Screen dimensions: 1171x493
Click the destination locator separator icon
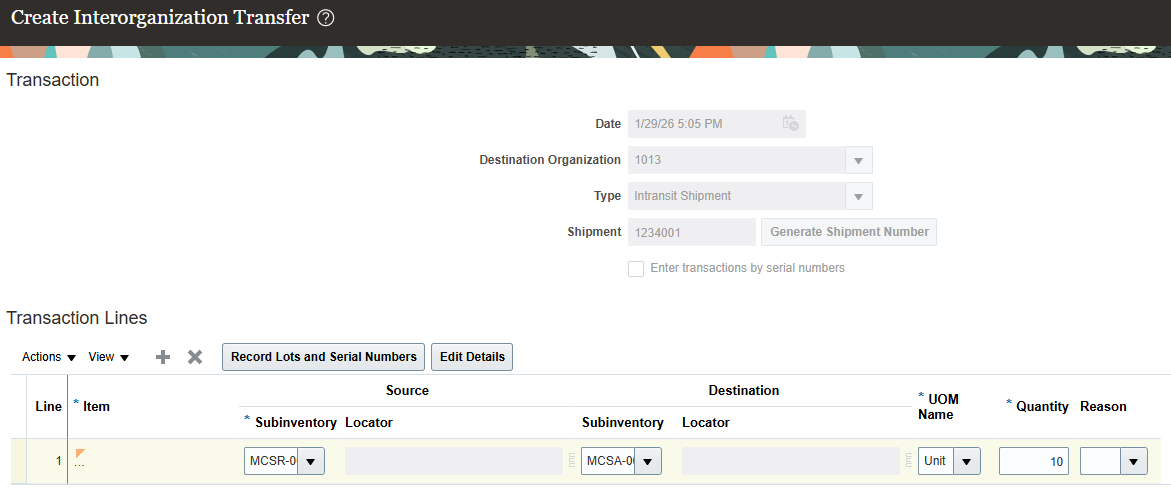(908, 461)
